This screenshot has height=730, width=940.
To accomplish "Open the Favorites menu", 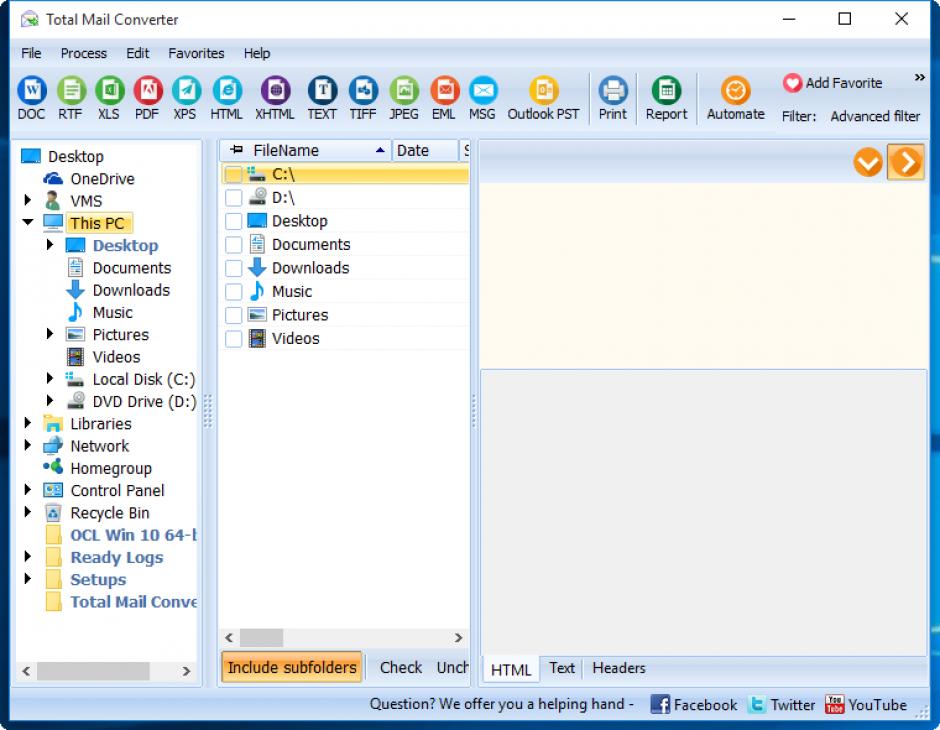I will 196,53.
